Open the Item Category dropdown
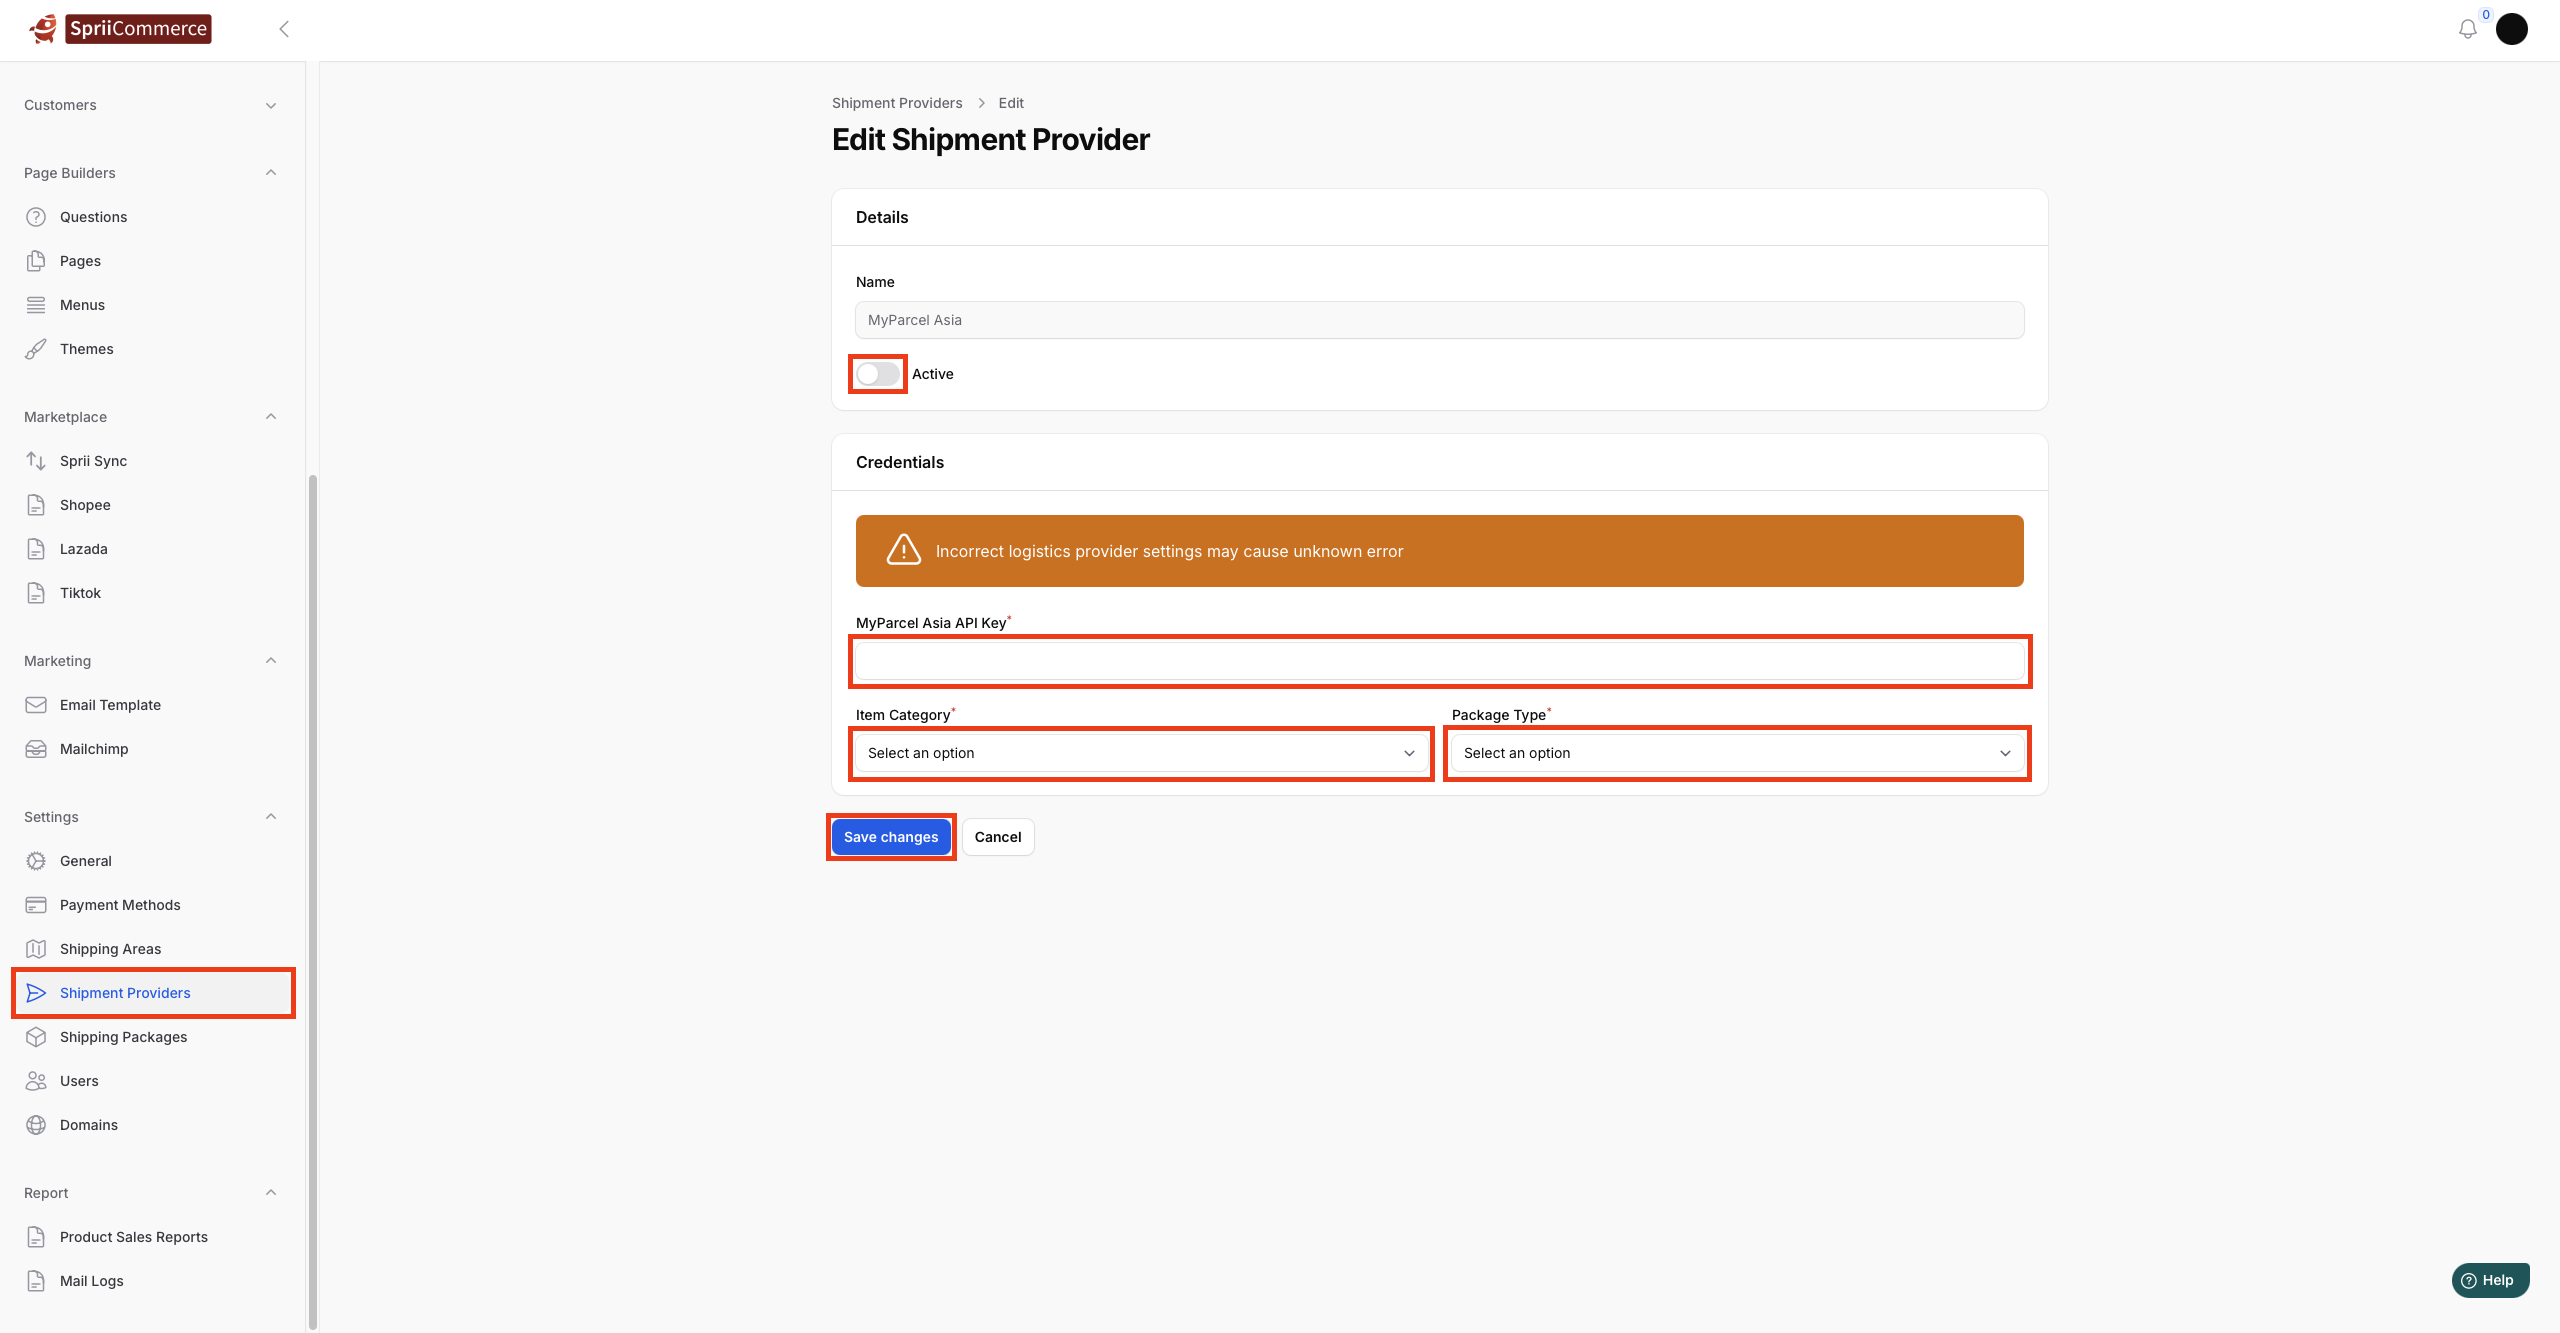Image resolution: width=2560 pixels, height=1333 pixels. [1140, 753]
